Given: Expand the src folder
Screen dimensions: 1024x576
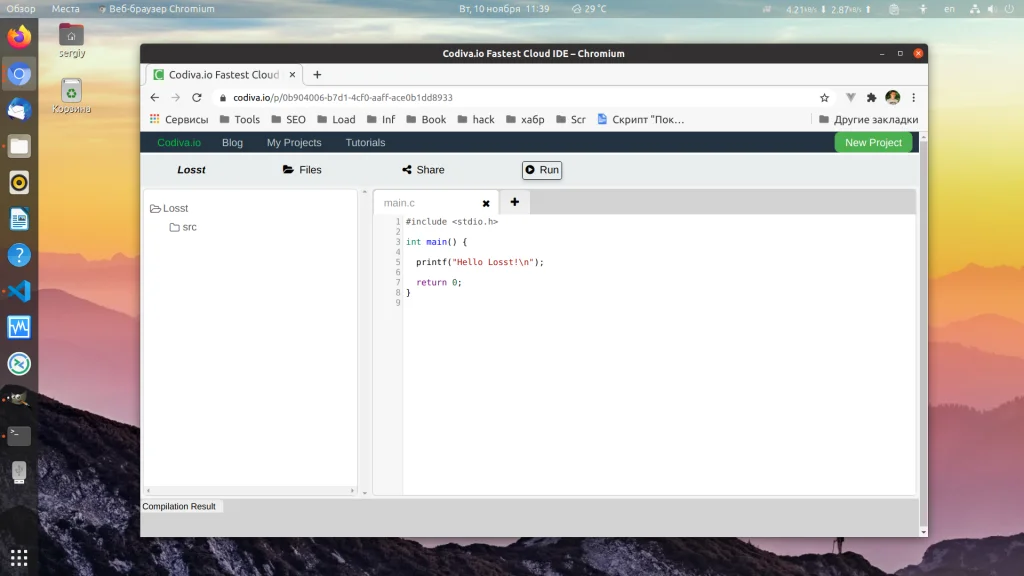Looking at the screenshot, I should coord(183,227).
